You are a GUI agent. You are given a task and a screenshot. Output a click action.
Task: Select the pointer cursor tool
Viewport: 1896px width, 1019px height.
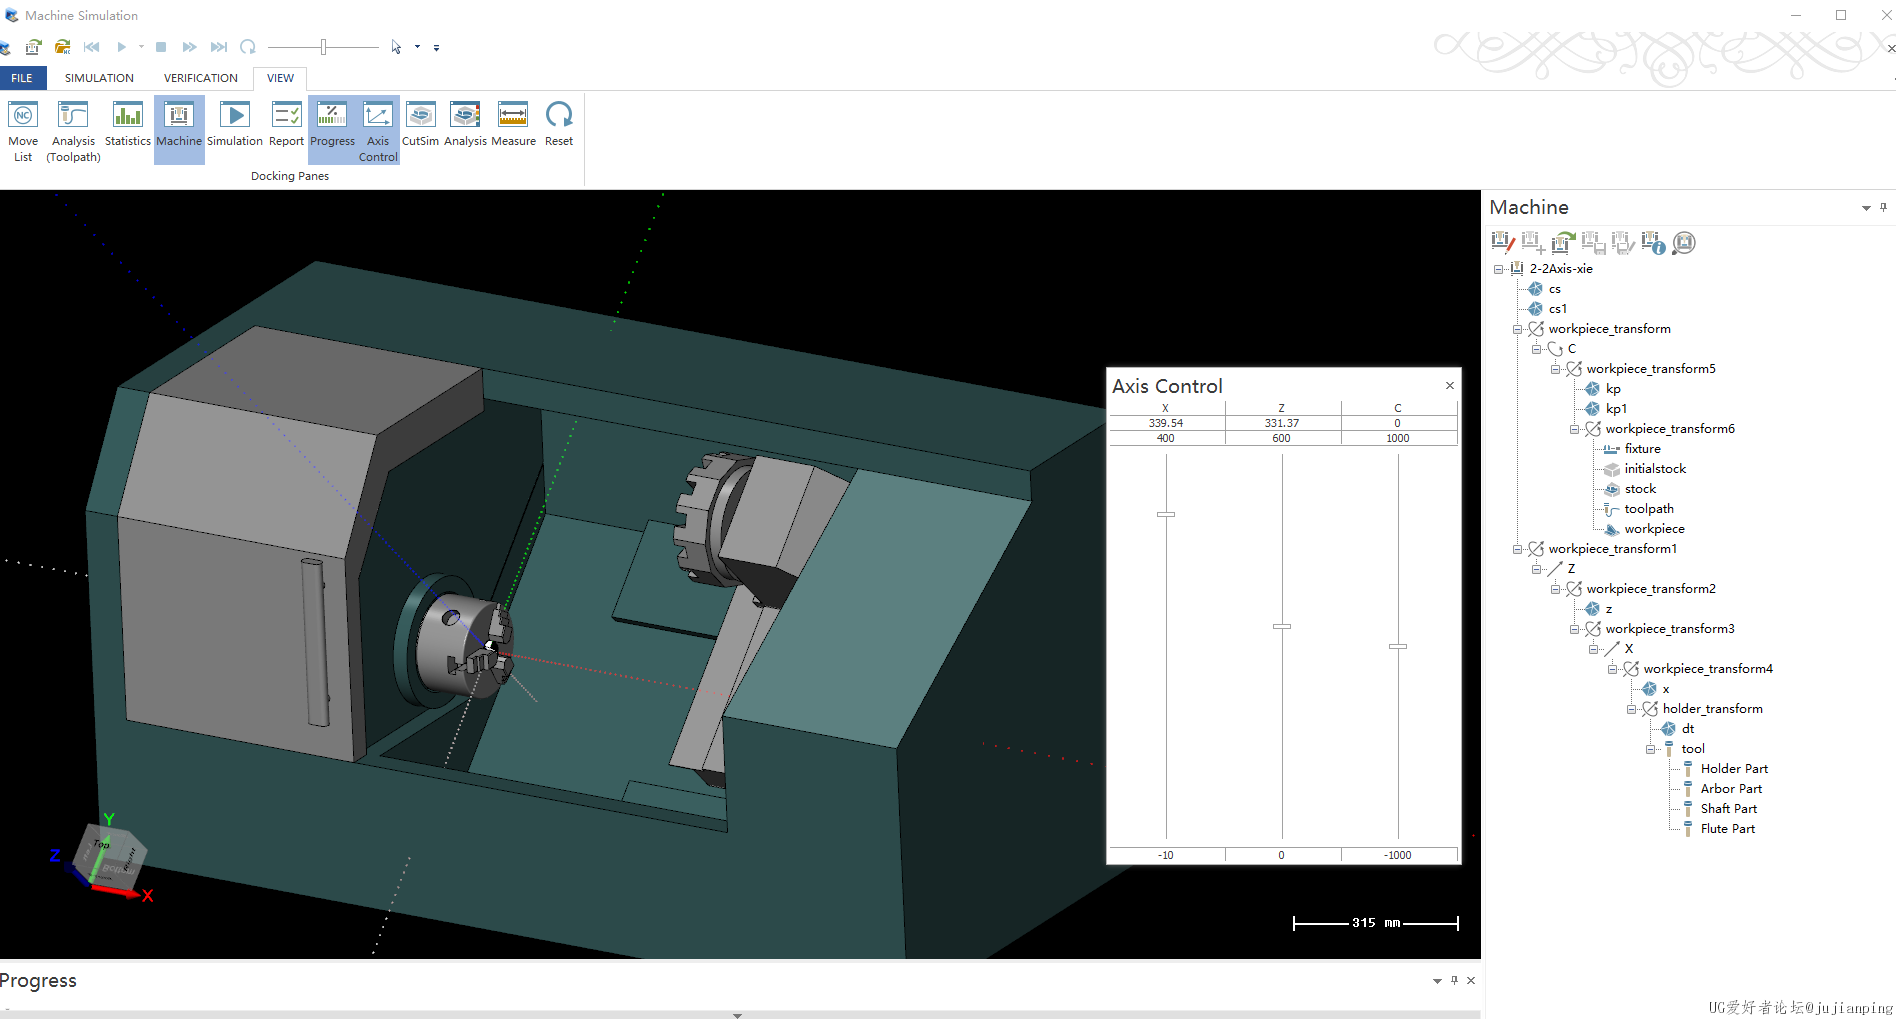pyautogui.click(x=396, y=47)
